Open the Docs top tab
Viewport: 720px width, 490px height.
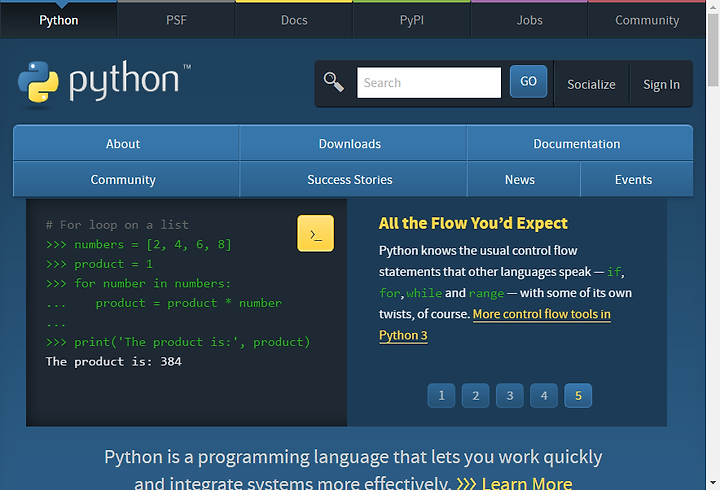tap(294, 20)
